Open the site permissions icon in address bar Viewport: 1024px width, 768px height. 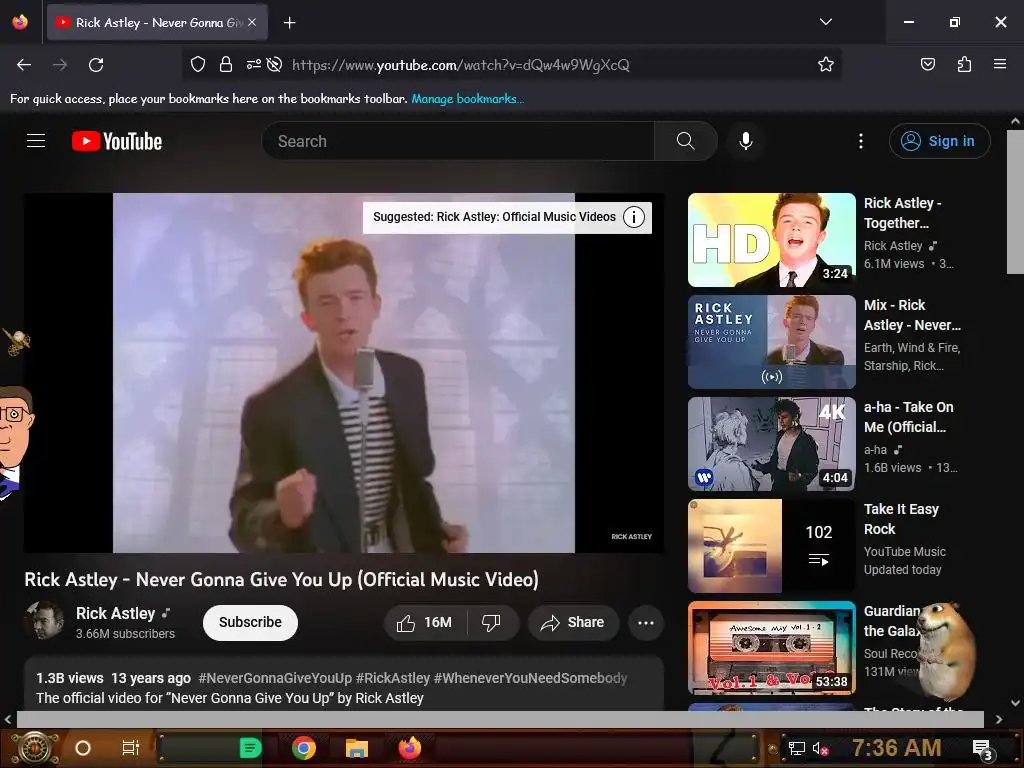point(253,64)
